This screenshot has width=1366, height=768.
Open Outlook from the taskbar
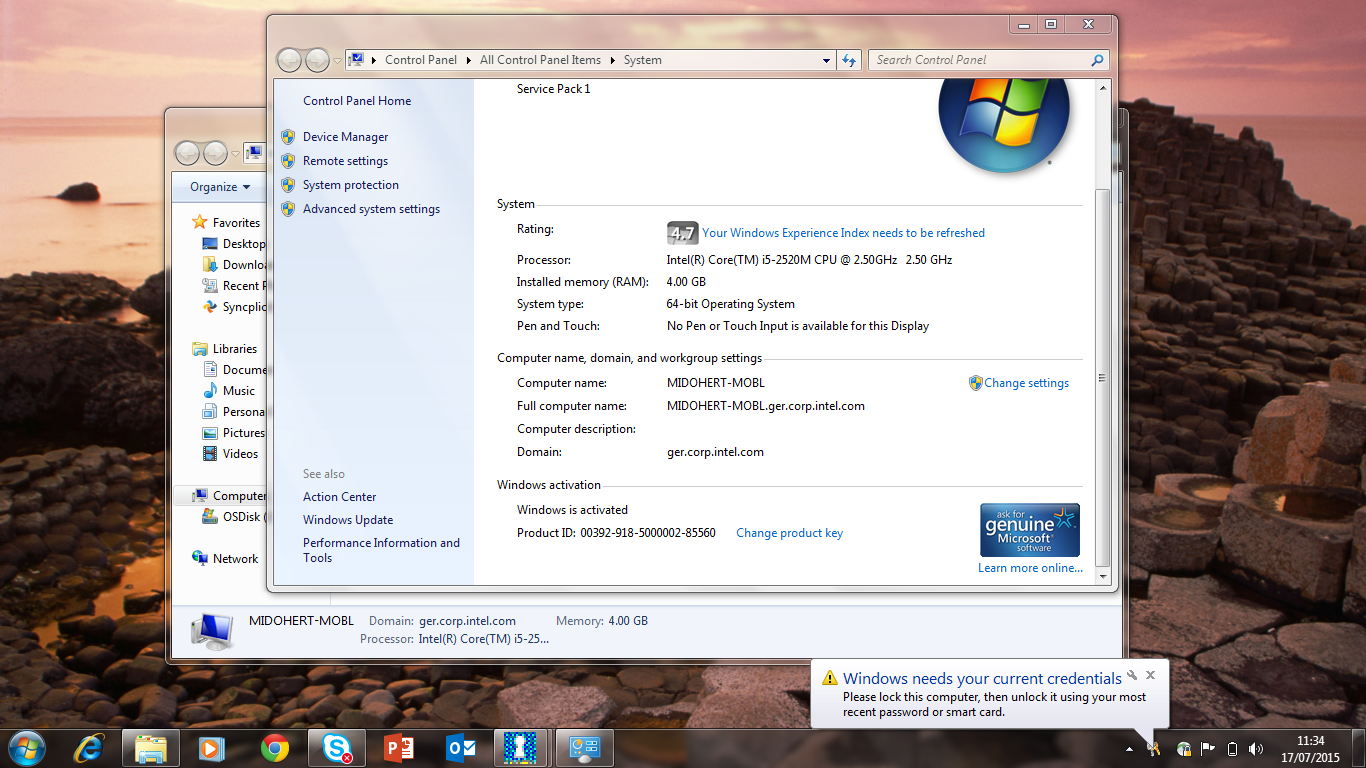coord(461,748)
